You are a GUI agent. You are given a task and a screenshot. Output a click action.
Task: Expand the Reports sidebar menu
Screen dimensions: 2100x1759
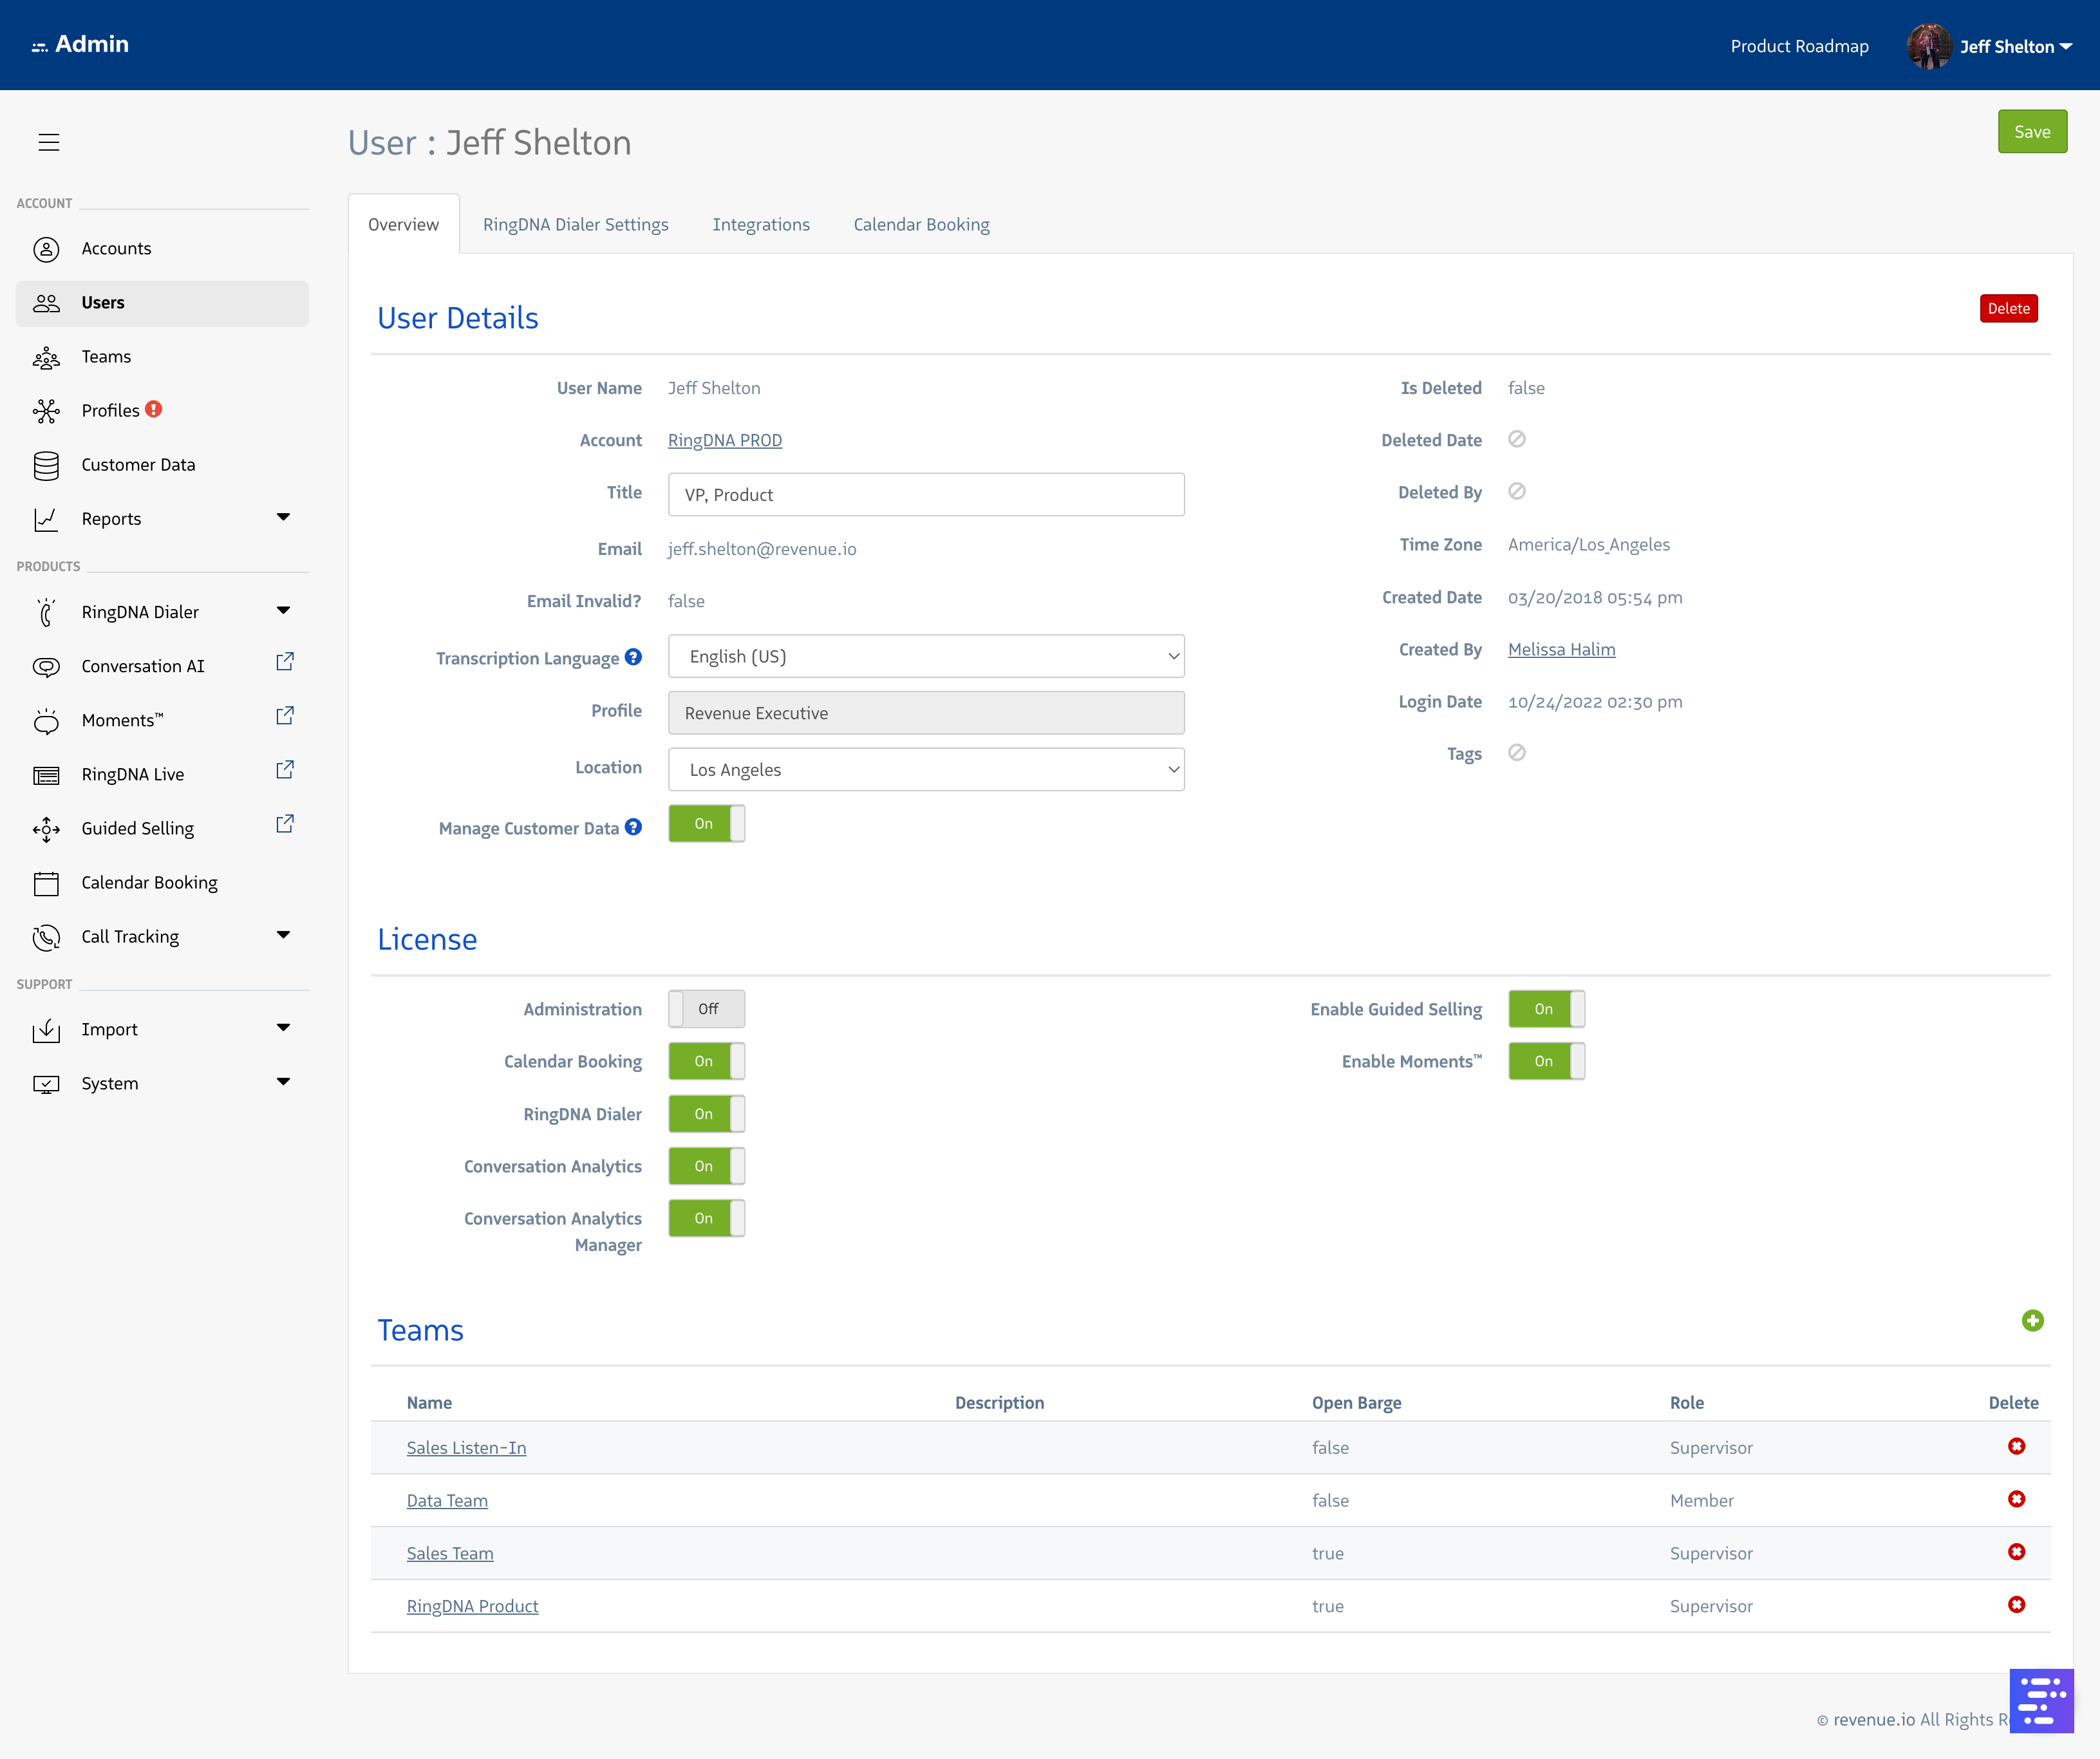click(x=283, y=518)
